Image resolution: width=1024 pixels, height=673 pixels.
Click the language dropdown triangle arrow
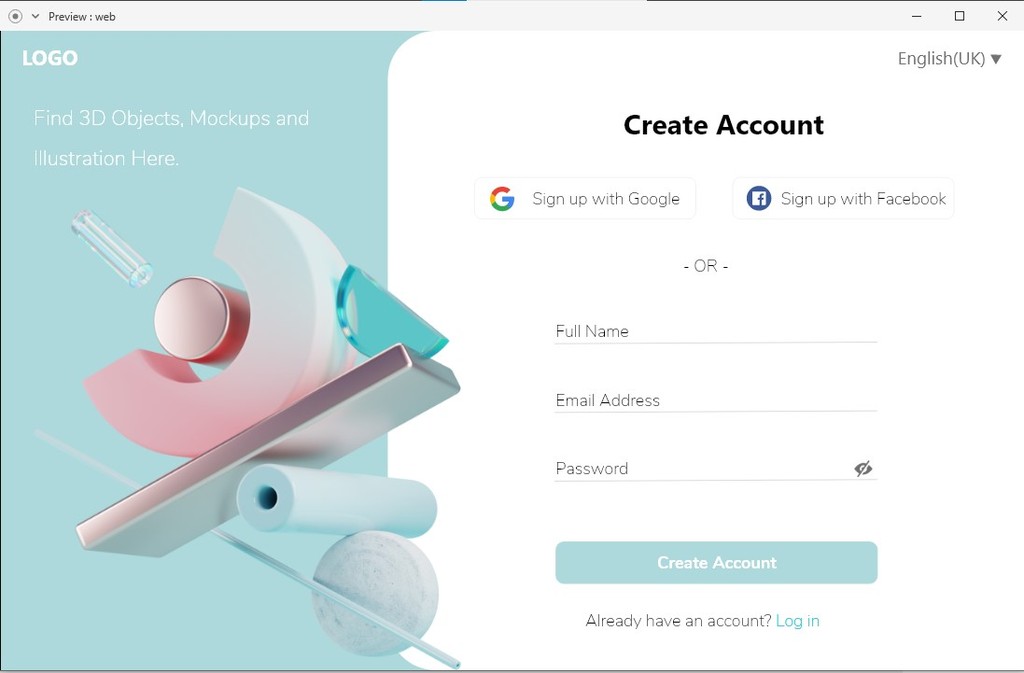(996, 59)
